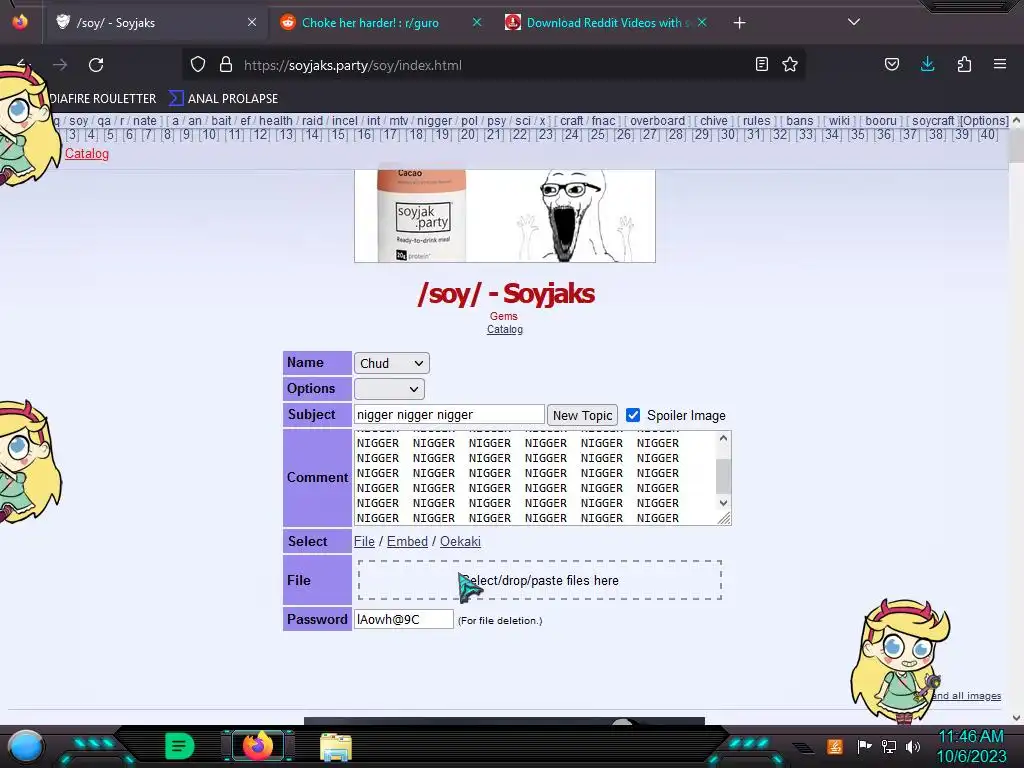Click the New Topic button
1024x768 pixels.
583,415
